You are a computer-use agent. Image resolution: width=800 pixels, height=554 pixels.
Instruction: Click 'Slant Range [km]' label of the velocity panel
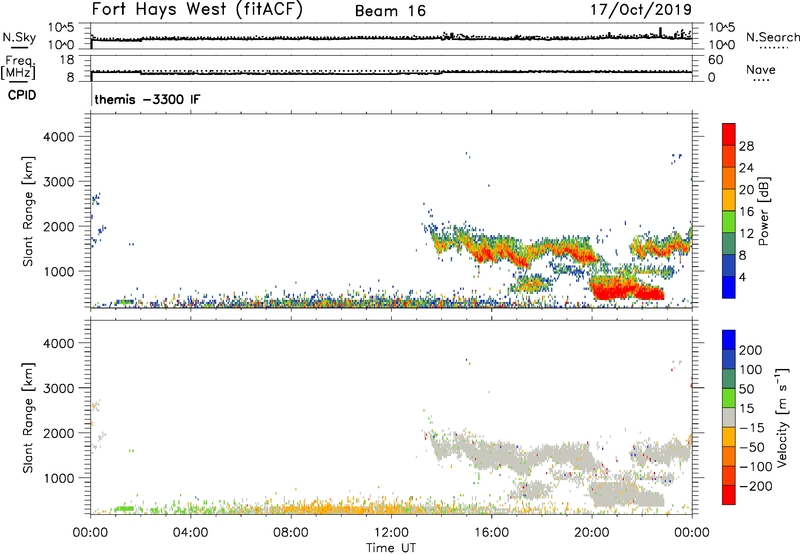coord(28,417)
